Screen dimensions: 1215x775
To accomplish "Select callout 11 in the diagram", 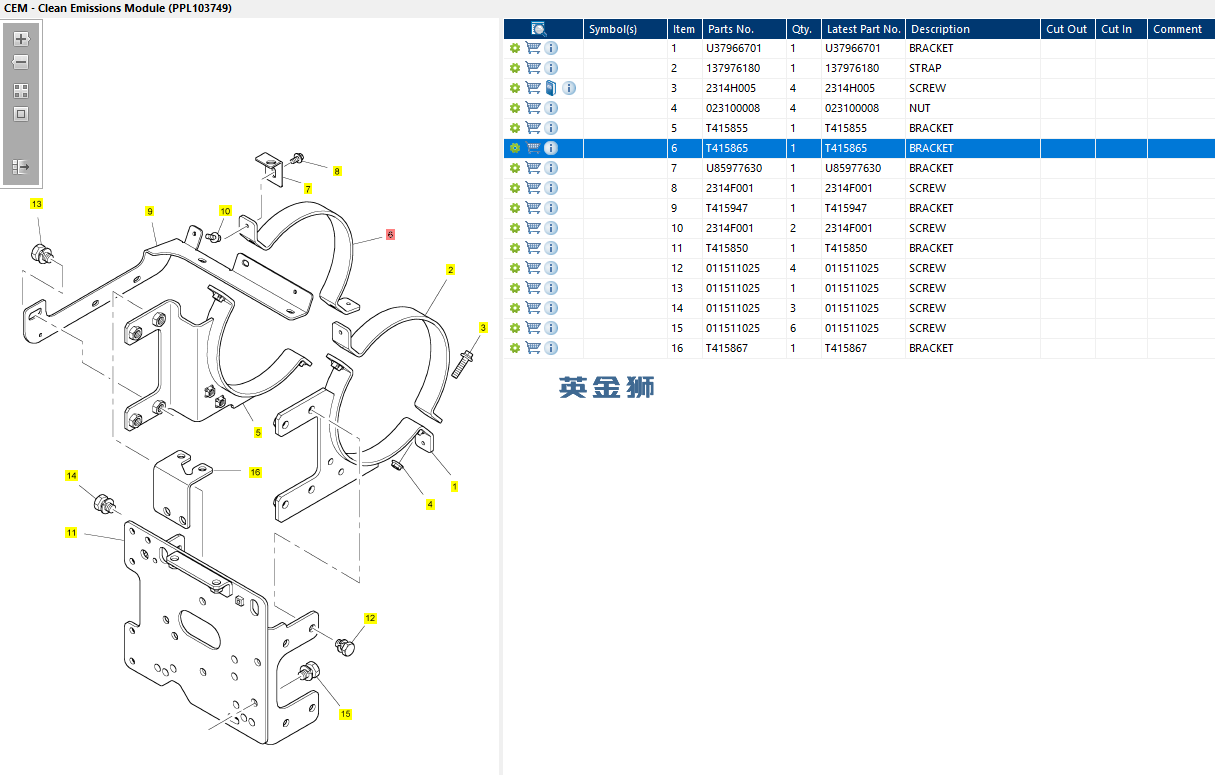I will (71, 533).
